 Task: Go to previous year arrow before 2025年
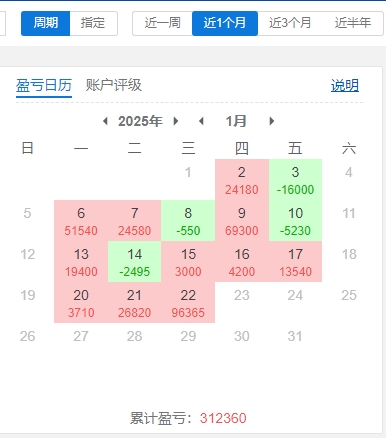coord(105,121)
